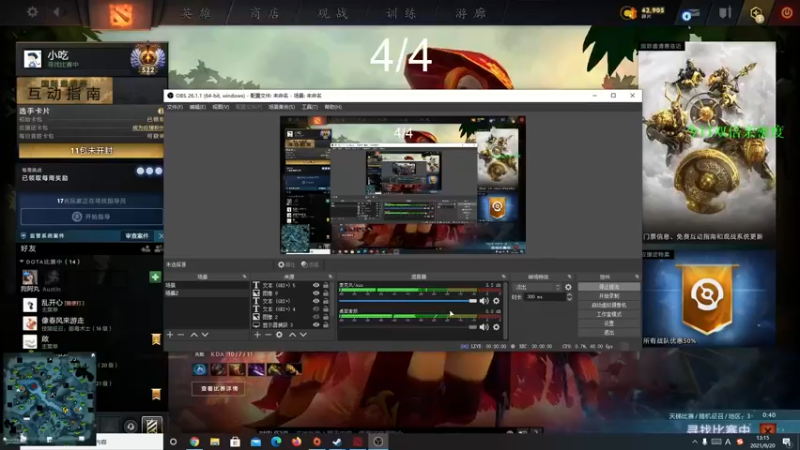Screen dimensions: 800x450
Task: Click the shards currency icon showing 42,905
Action: point(629,13)
